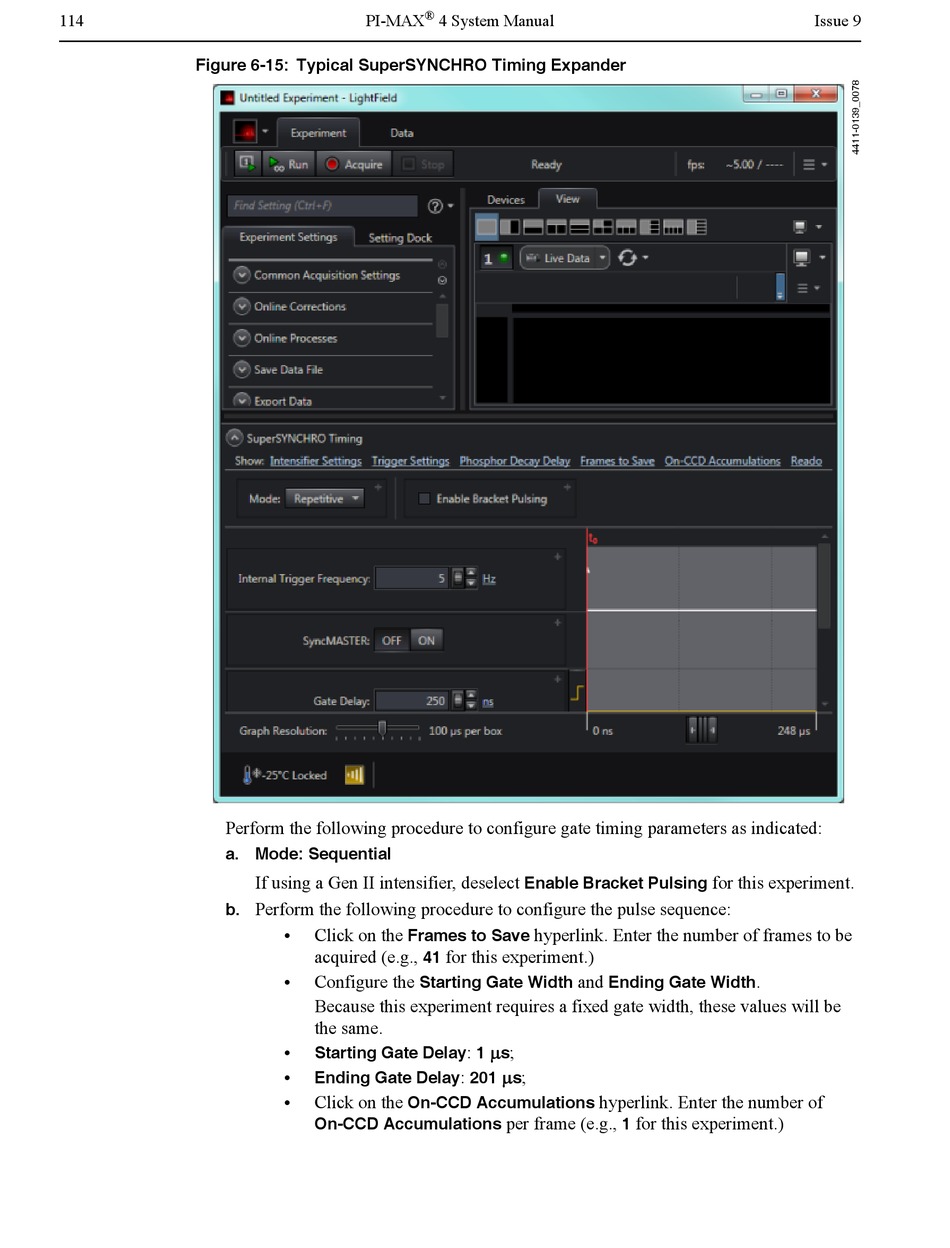Image resolution: width=950 pixels, height=1248 pixels.
Task: Expand Online Corrections section
Action: 241,306
